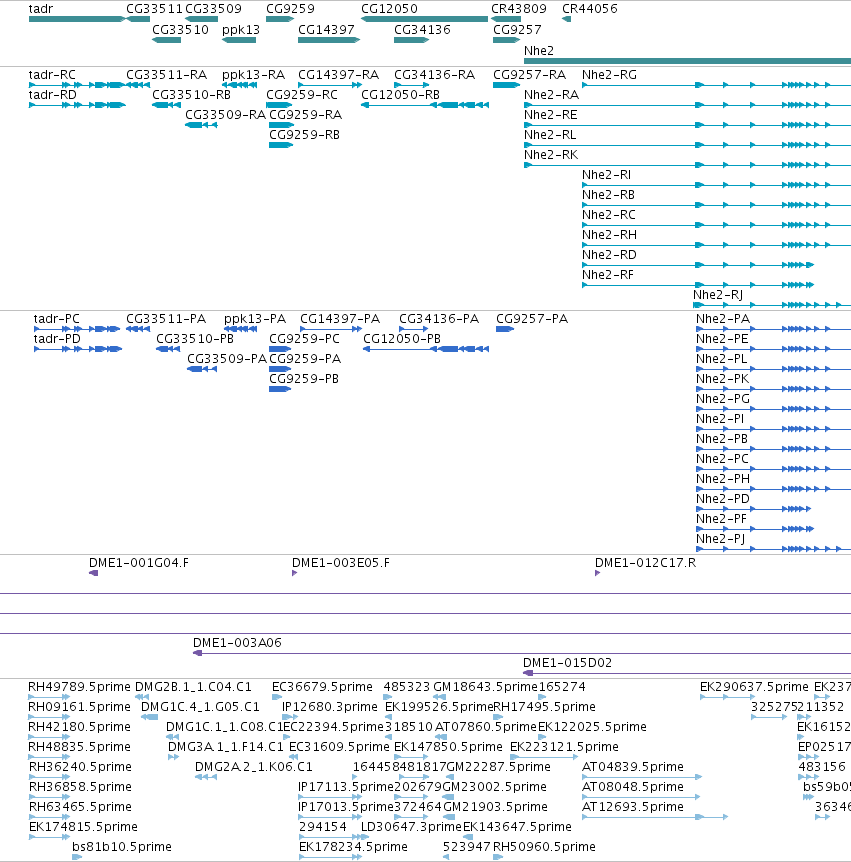This screenshot has width=851, height=862.
Task: Click the CG33511-RA transcript
Action: tap(138, 85)
